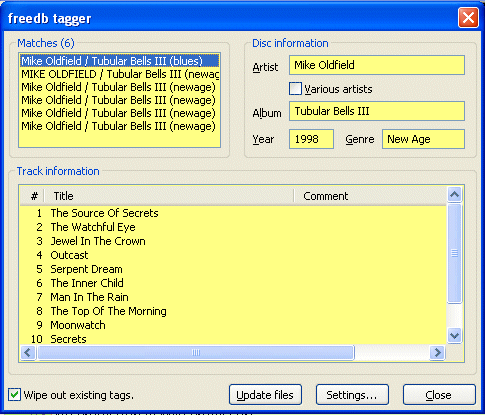Choose the last newage match in list

pyautogui.click(x=119, y=126)
